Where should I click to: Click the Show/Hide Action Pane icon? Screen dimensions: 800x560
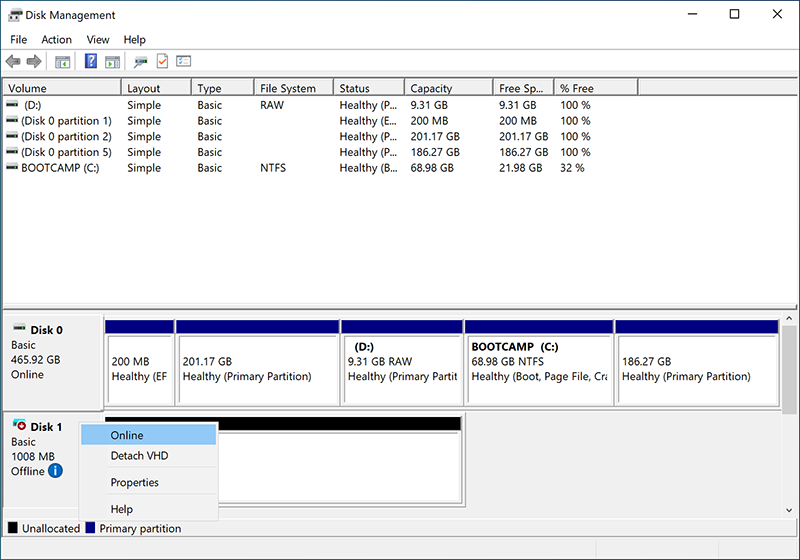tap(112, 62)
